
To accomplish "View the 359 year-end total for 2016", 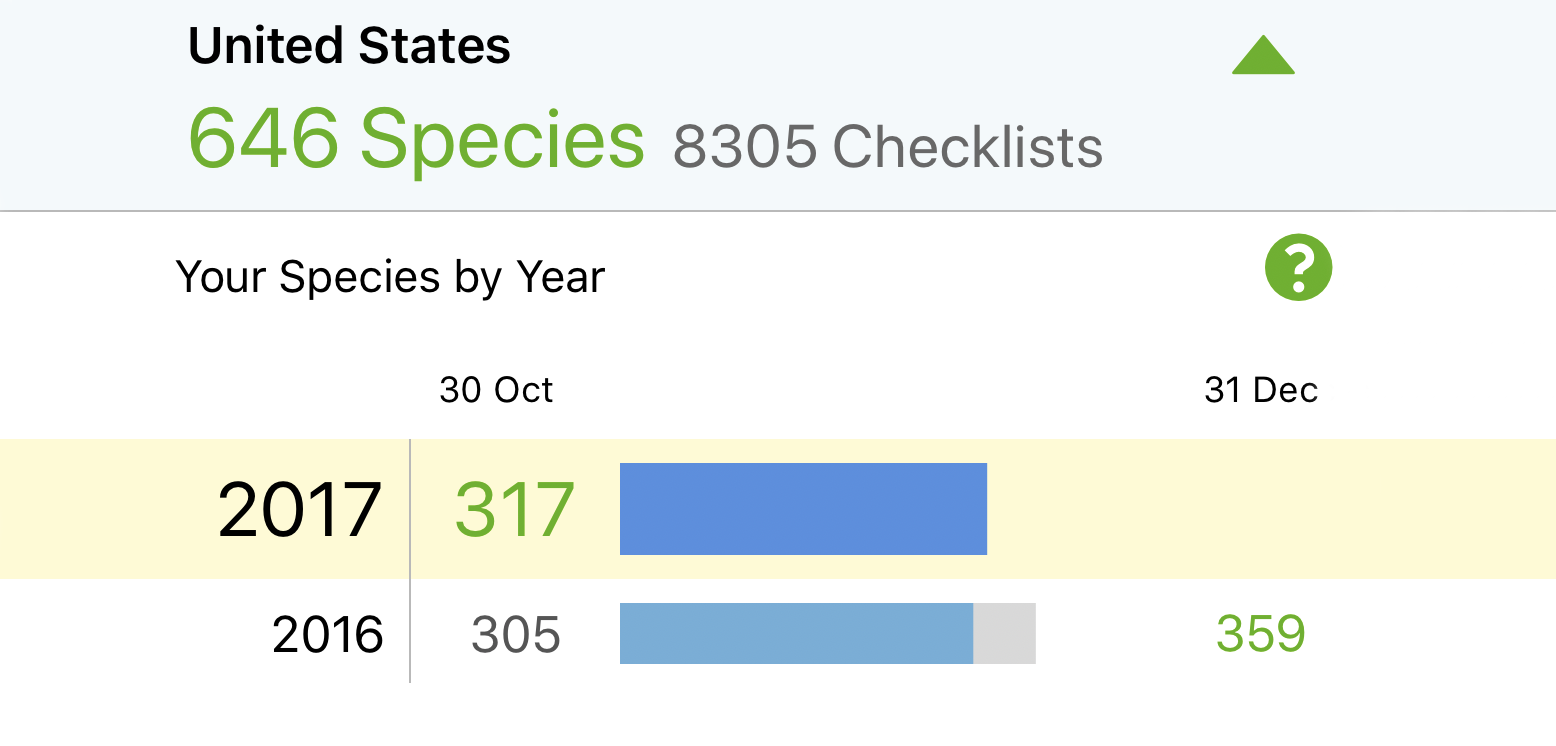I will point(1261,633).
